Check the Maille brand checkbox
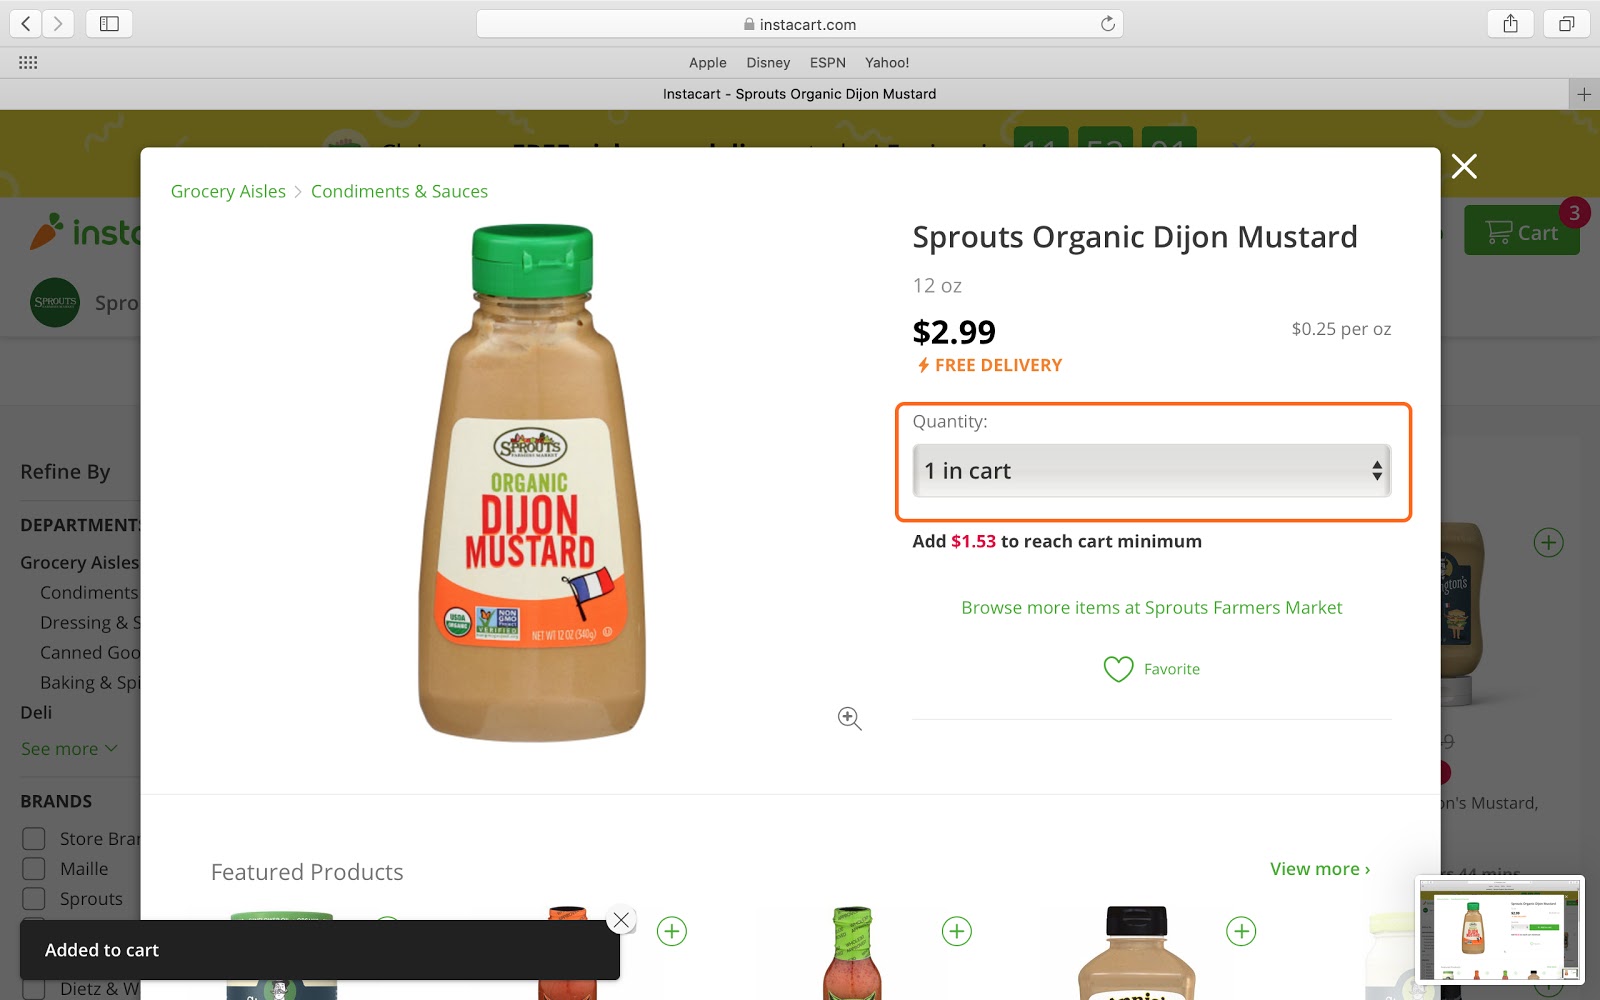 pos(34,869)
